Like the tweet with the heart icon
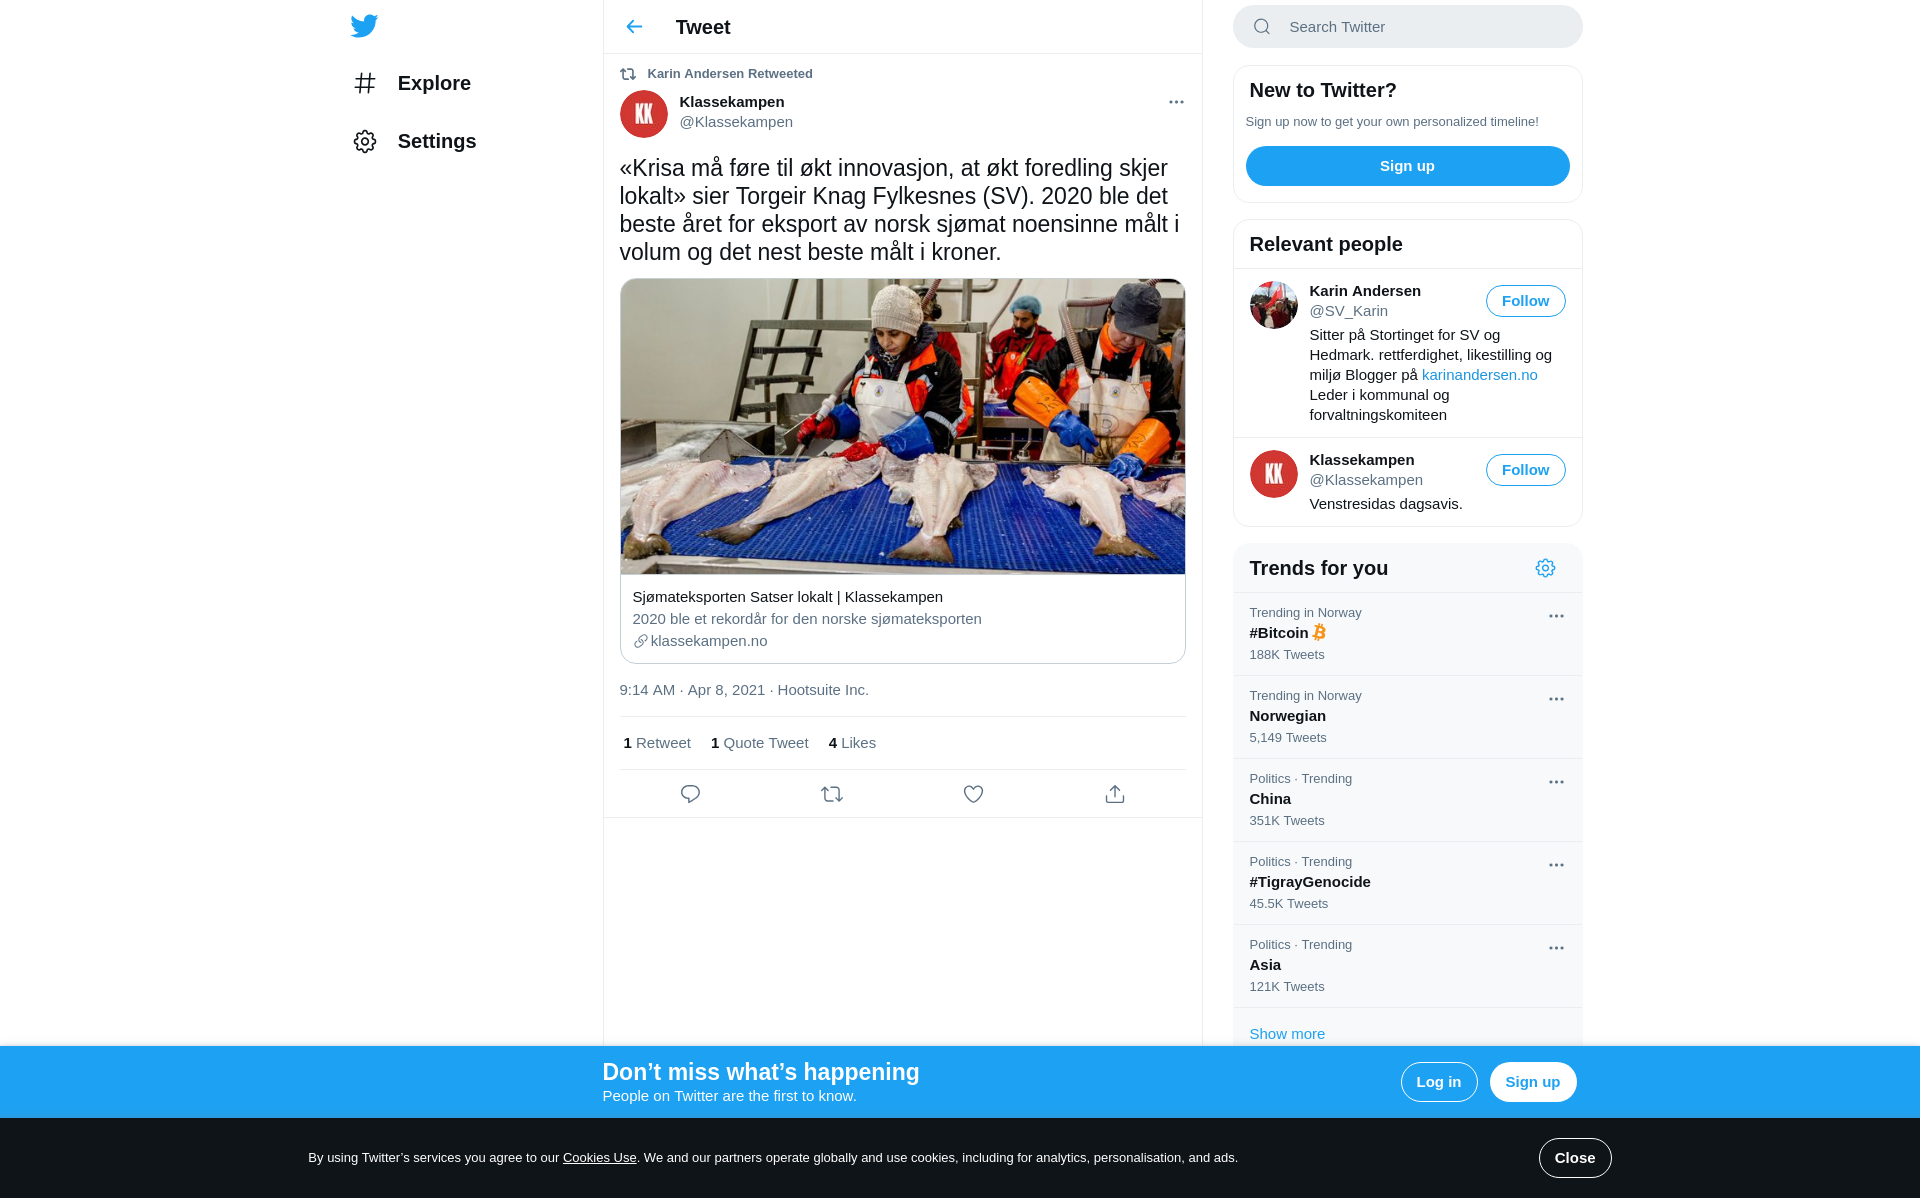 (973, 794)
